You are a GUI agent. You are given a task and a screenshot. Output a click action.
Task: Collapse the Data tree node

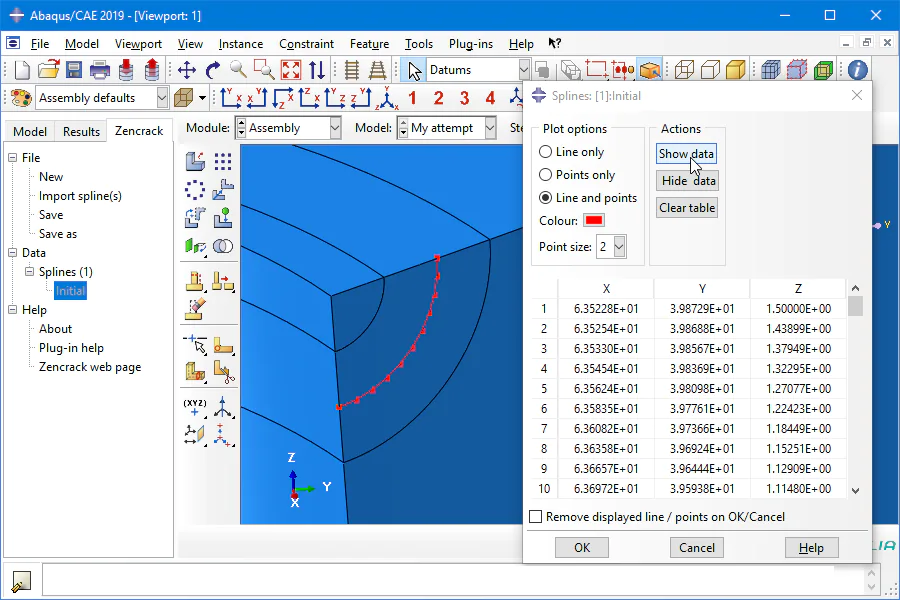(13, 253)
